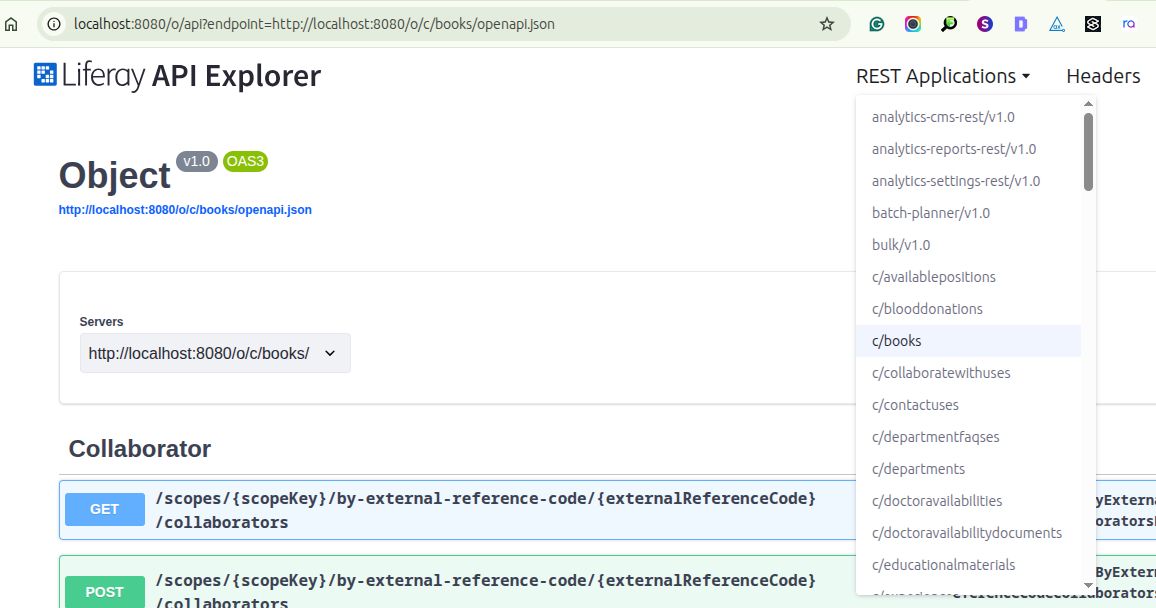Choose the highlighted c/books application
Screen dimensions: 1156x608
point(968,341)
